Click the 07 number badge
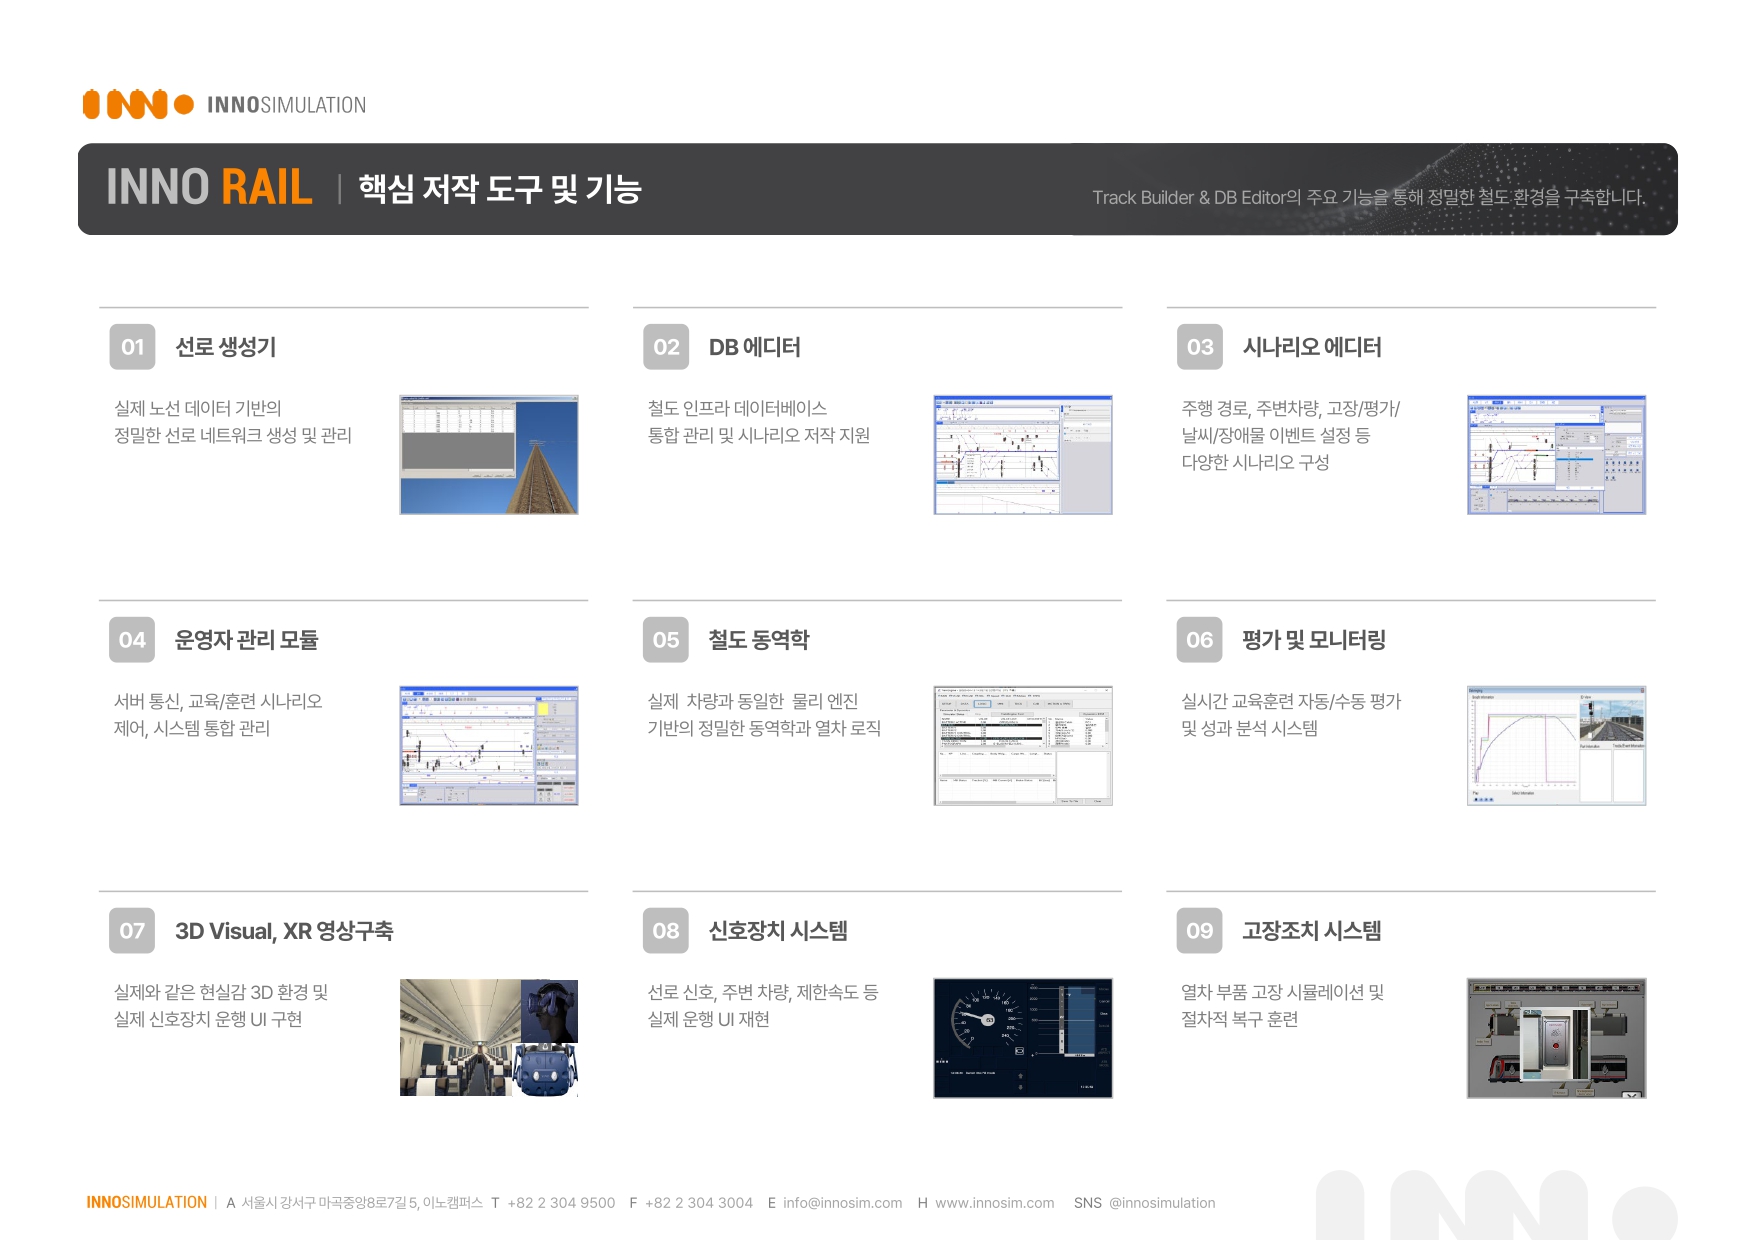 click(132, 931)
